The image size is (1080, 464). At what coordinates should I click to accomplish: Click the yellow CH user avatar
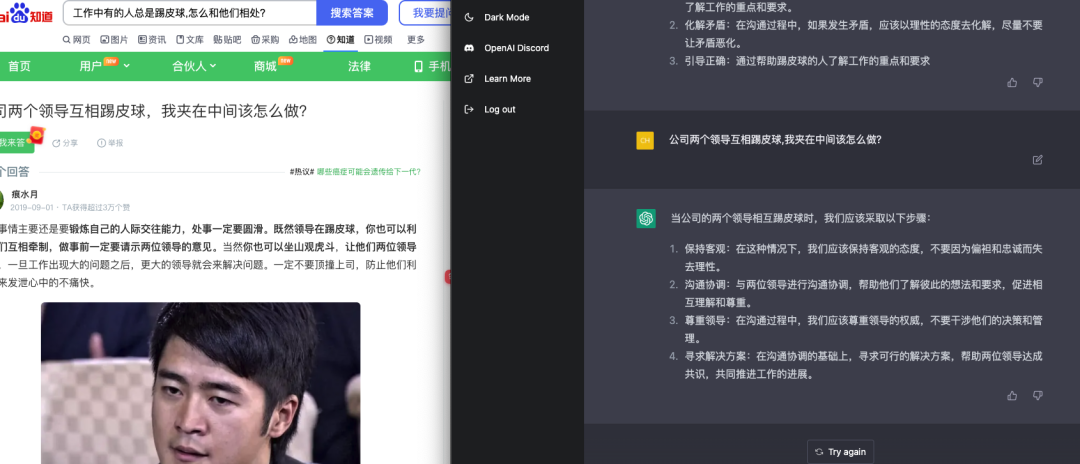click(x=645, y=140)
